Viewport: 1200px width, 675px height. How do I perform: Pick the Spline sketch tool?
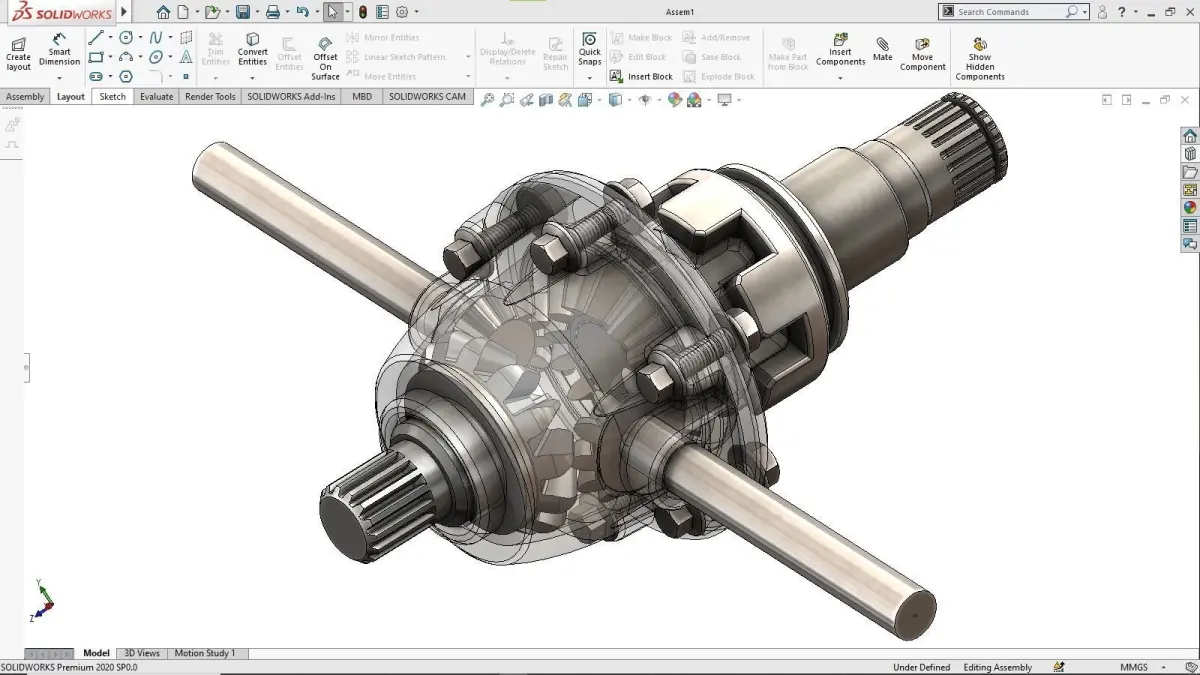pos(156,37)
